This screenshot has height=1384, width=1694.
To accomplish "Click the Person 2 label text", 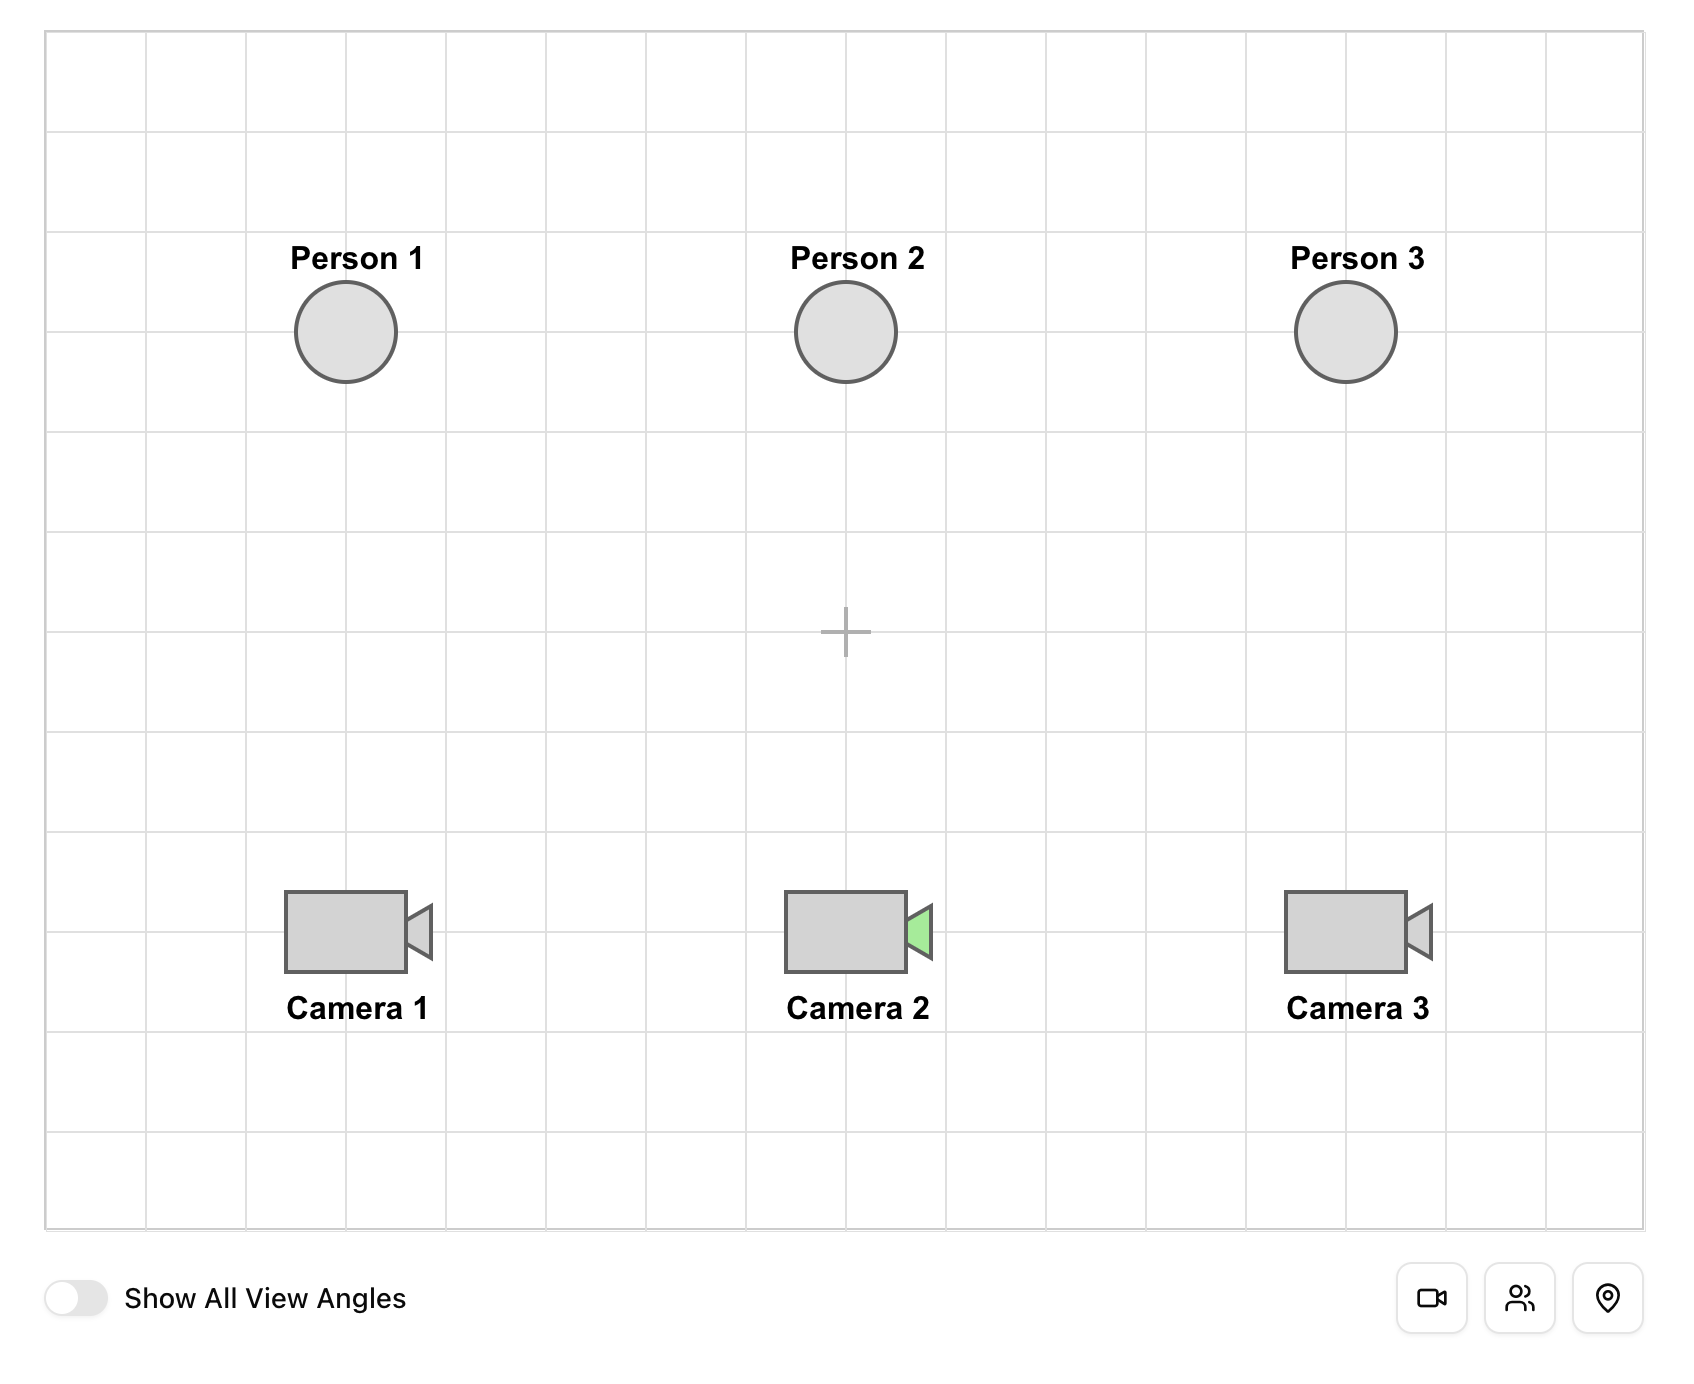I will (857, 258).
